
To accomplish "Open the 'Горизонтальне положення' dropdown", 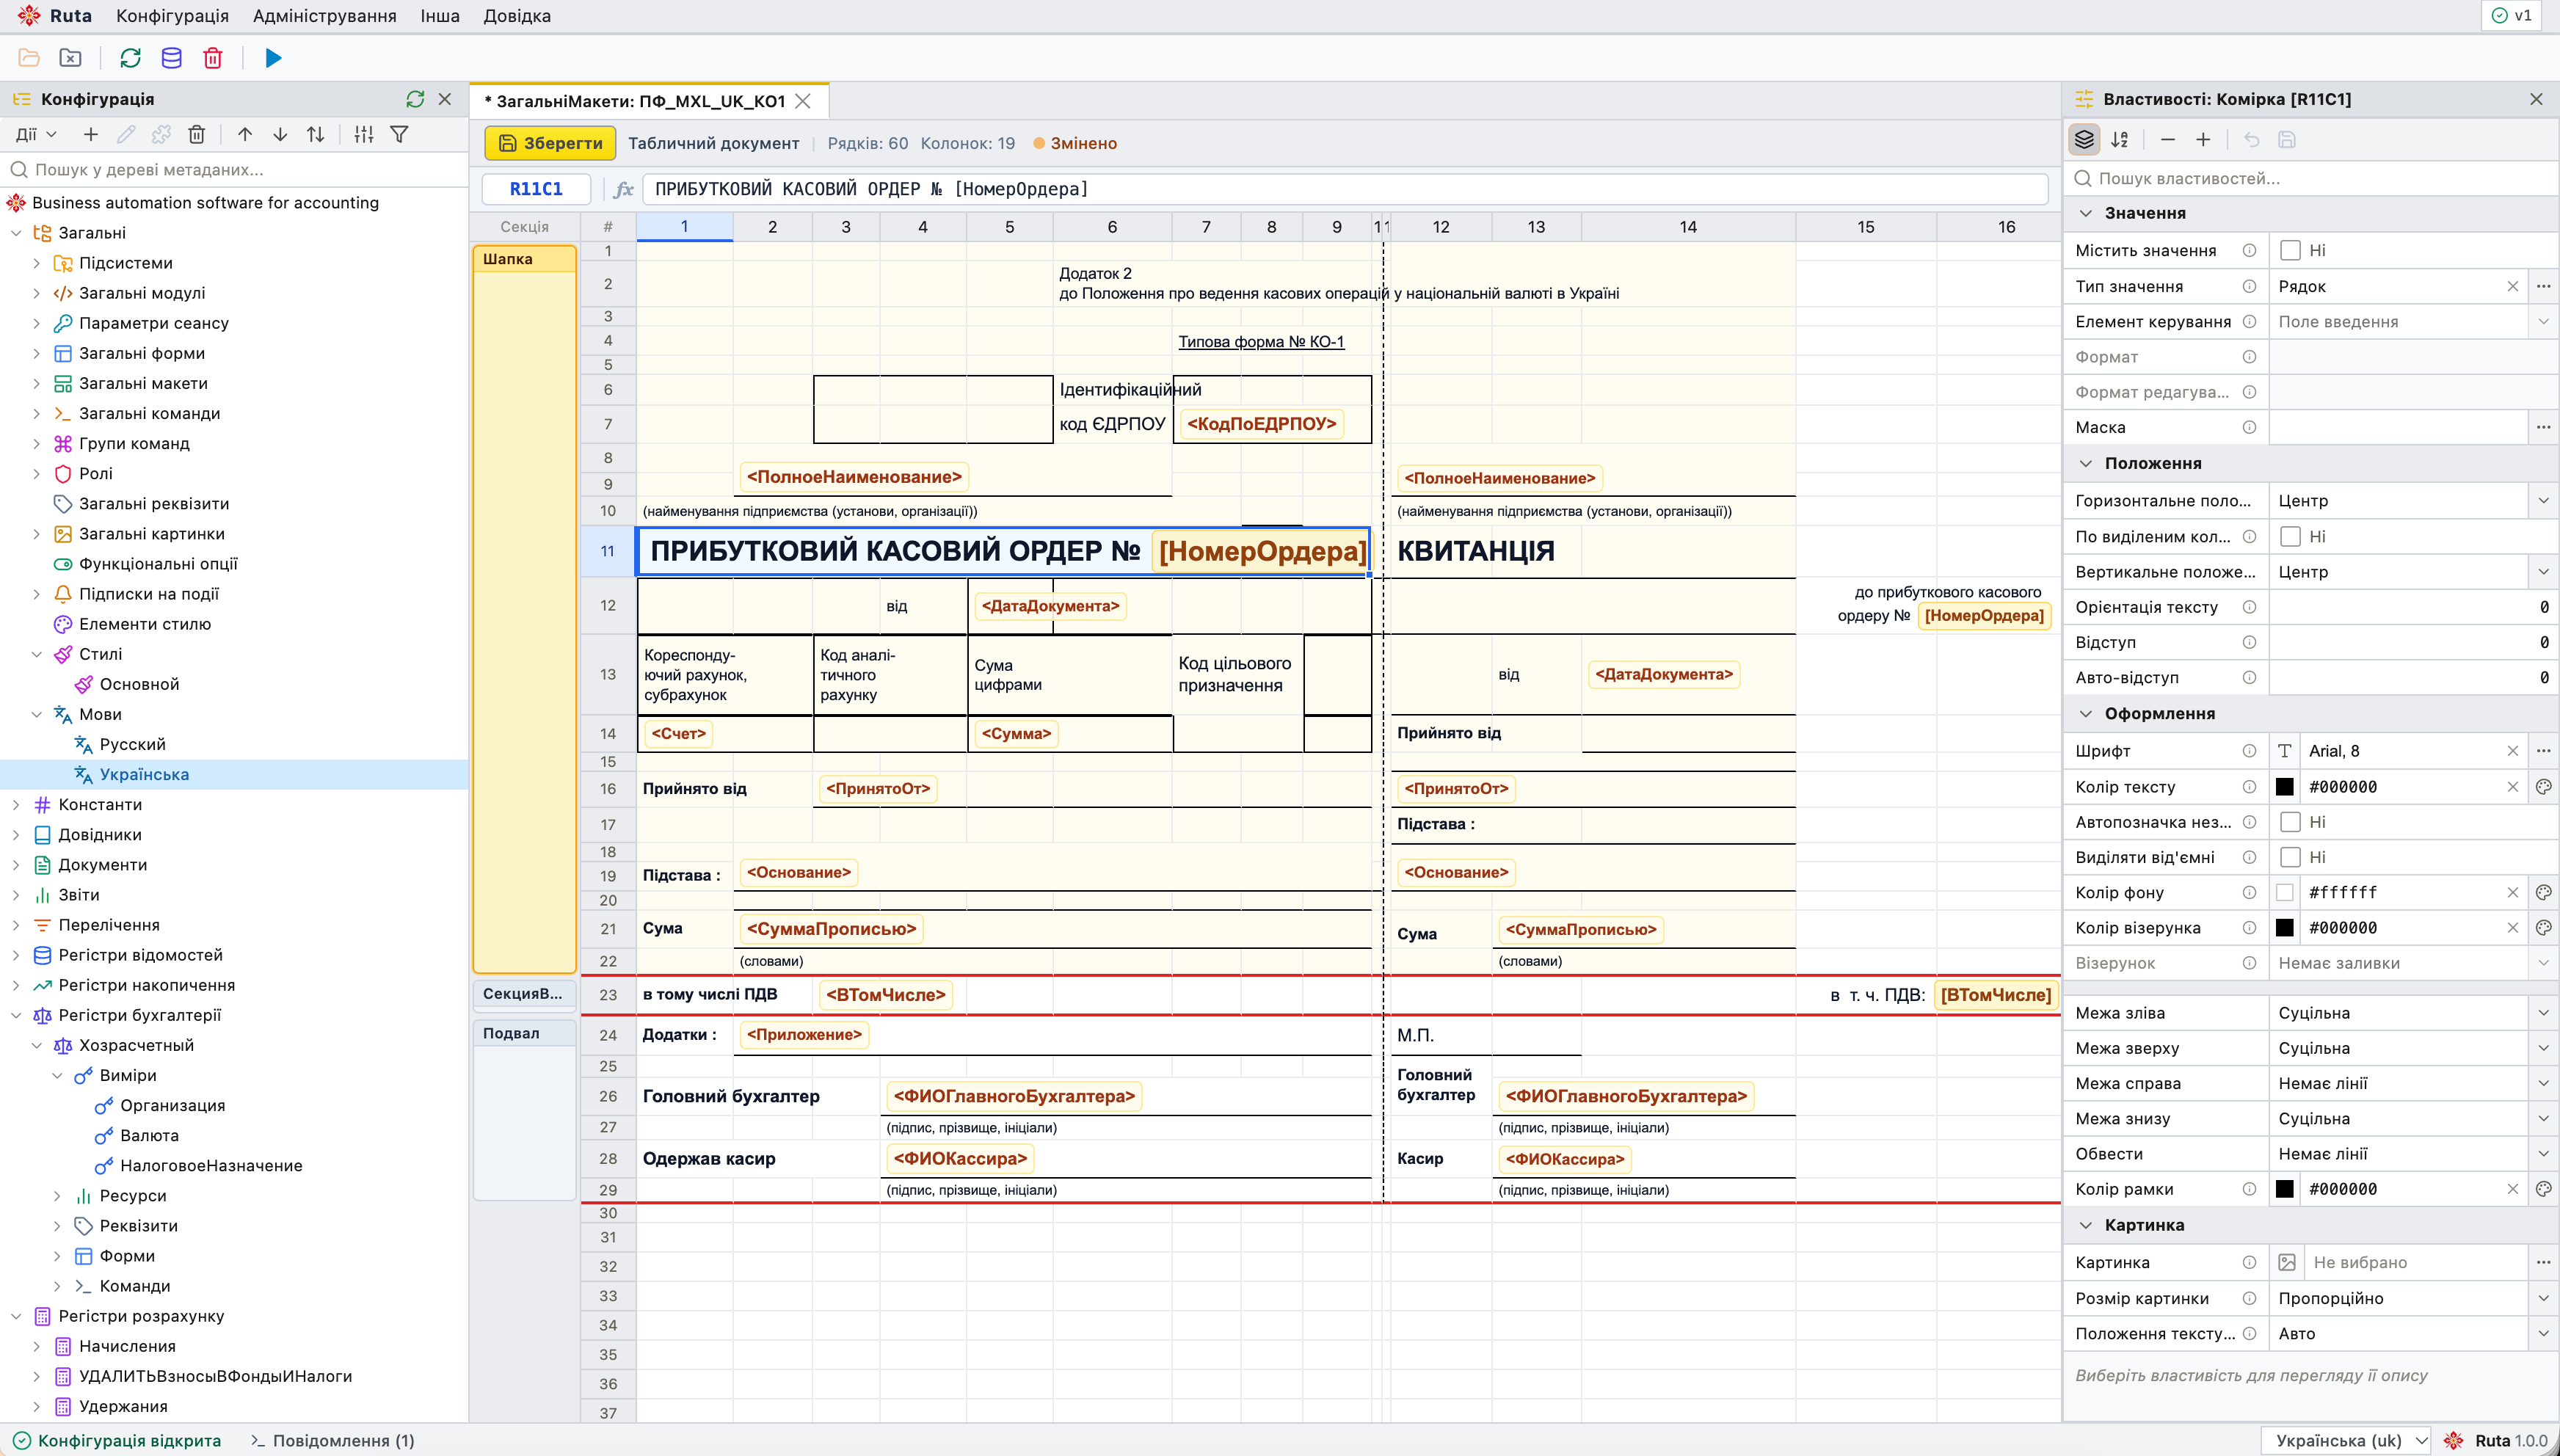I will pyautogui.click(x=2412, y=501).
